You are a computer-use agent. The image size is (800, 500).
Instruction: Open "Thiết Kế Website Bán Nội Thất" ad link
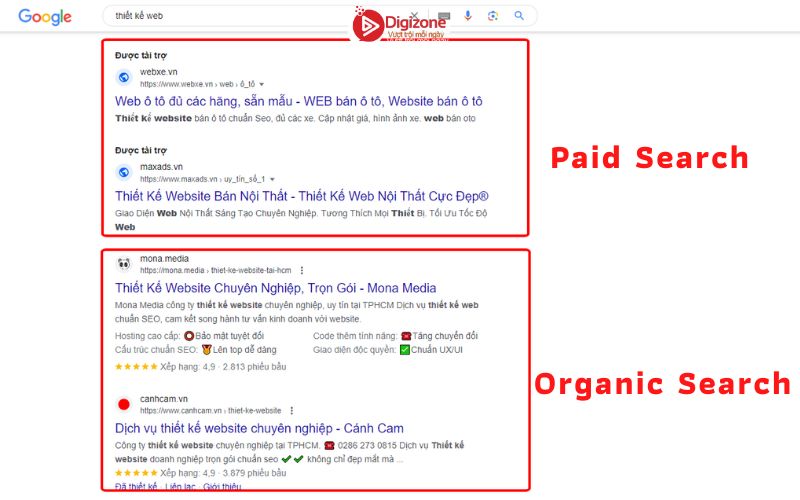point(302,196)
